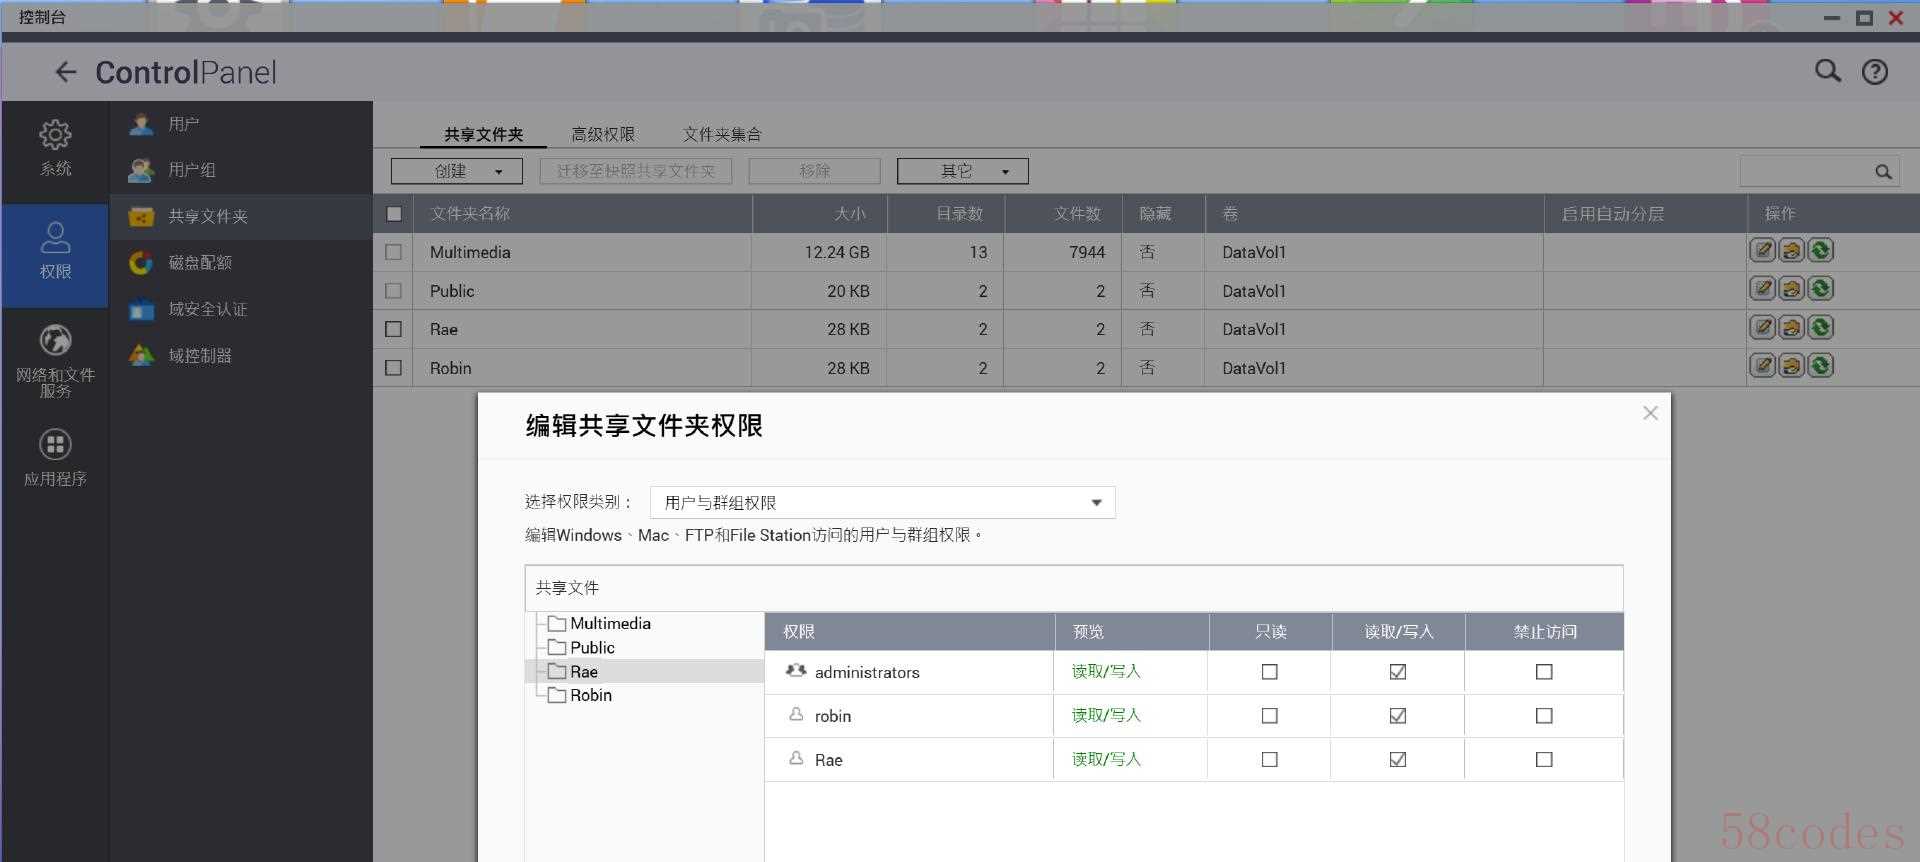Open the help question mark icon

pos(1874,72)
